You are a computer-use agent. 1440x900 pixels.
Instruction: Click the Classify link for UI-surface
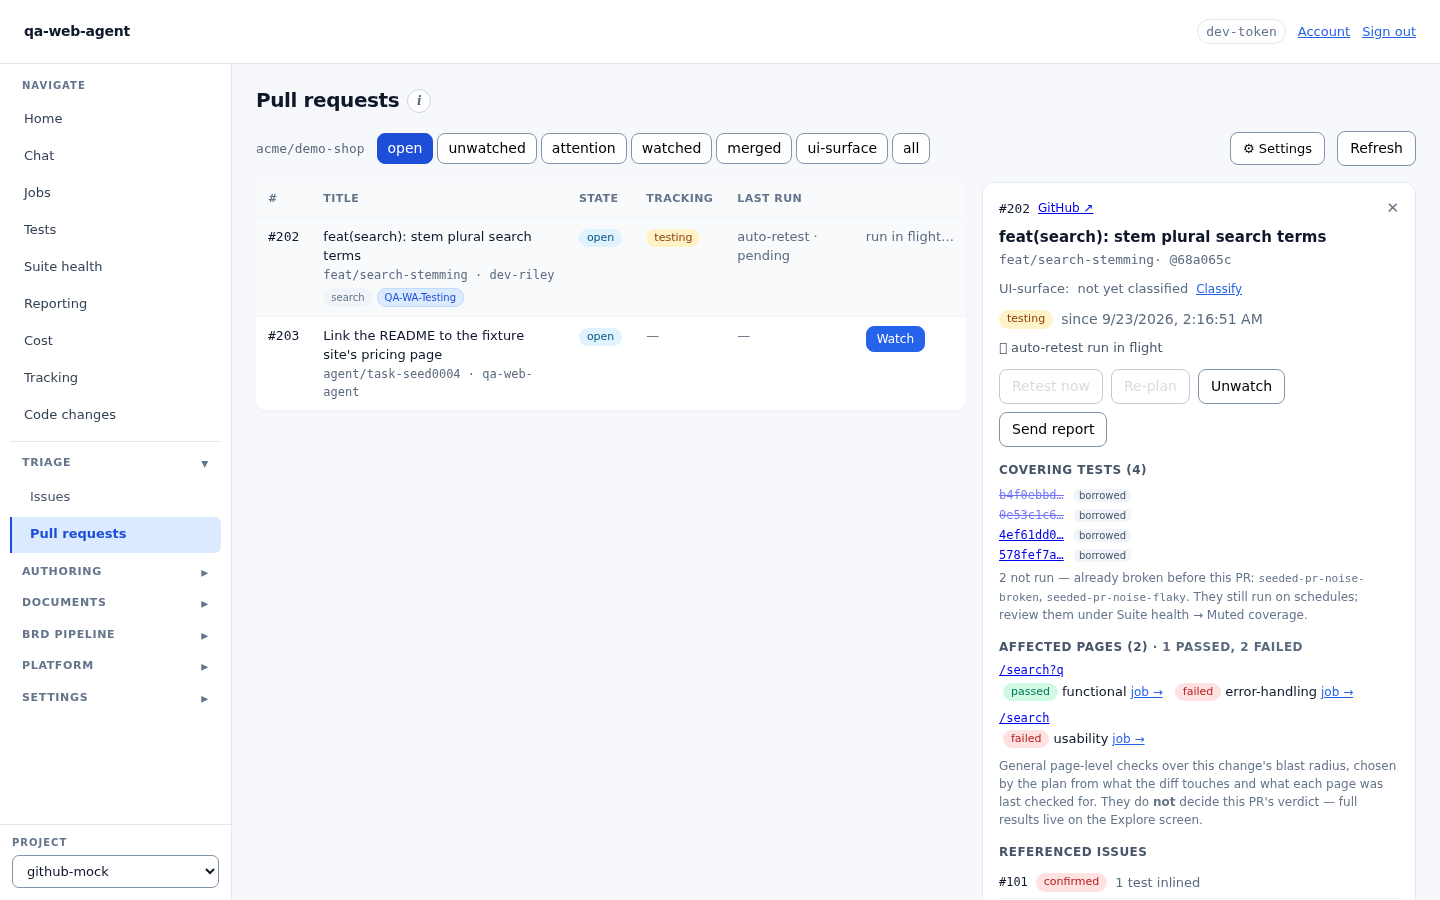coord(1219,289)
